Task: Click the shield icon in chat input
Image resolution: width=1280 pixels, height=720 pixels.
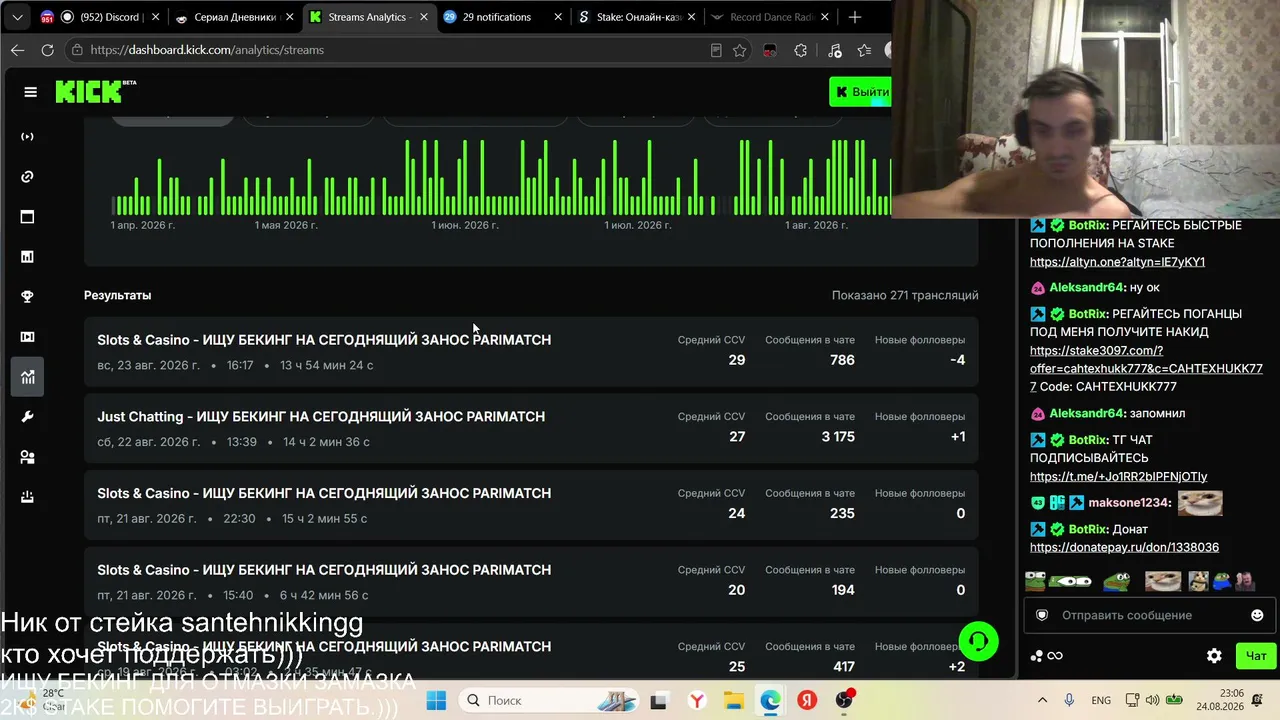Action: coord(1042,615)
